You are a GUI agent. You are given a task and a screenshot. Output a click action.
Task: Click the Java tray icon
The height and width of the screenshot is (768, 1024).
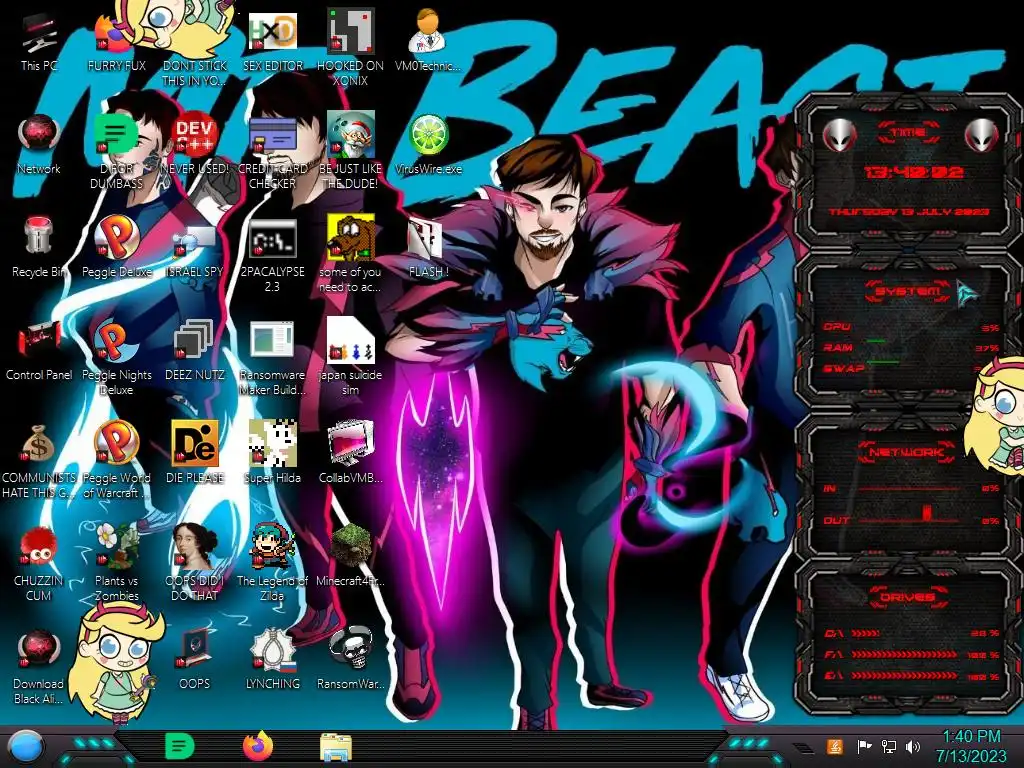(834, 746)
